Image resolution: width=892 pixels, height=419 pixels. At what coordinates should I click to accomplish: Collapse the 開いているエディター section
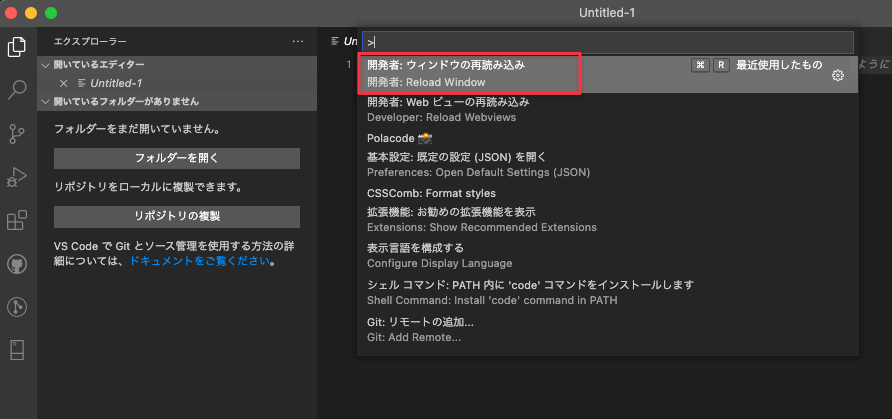click(x=177, y=65)
